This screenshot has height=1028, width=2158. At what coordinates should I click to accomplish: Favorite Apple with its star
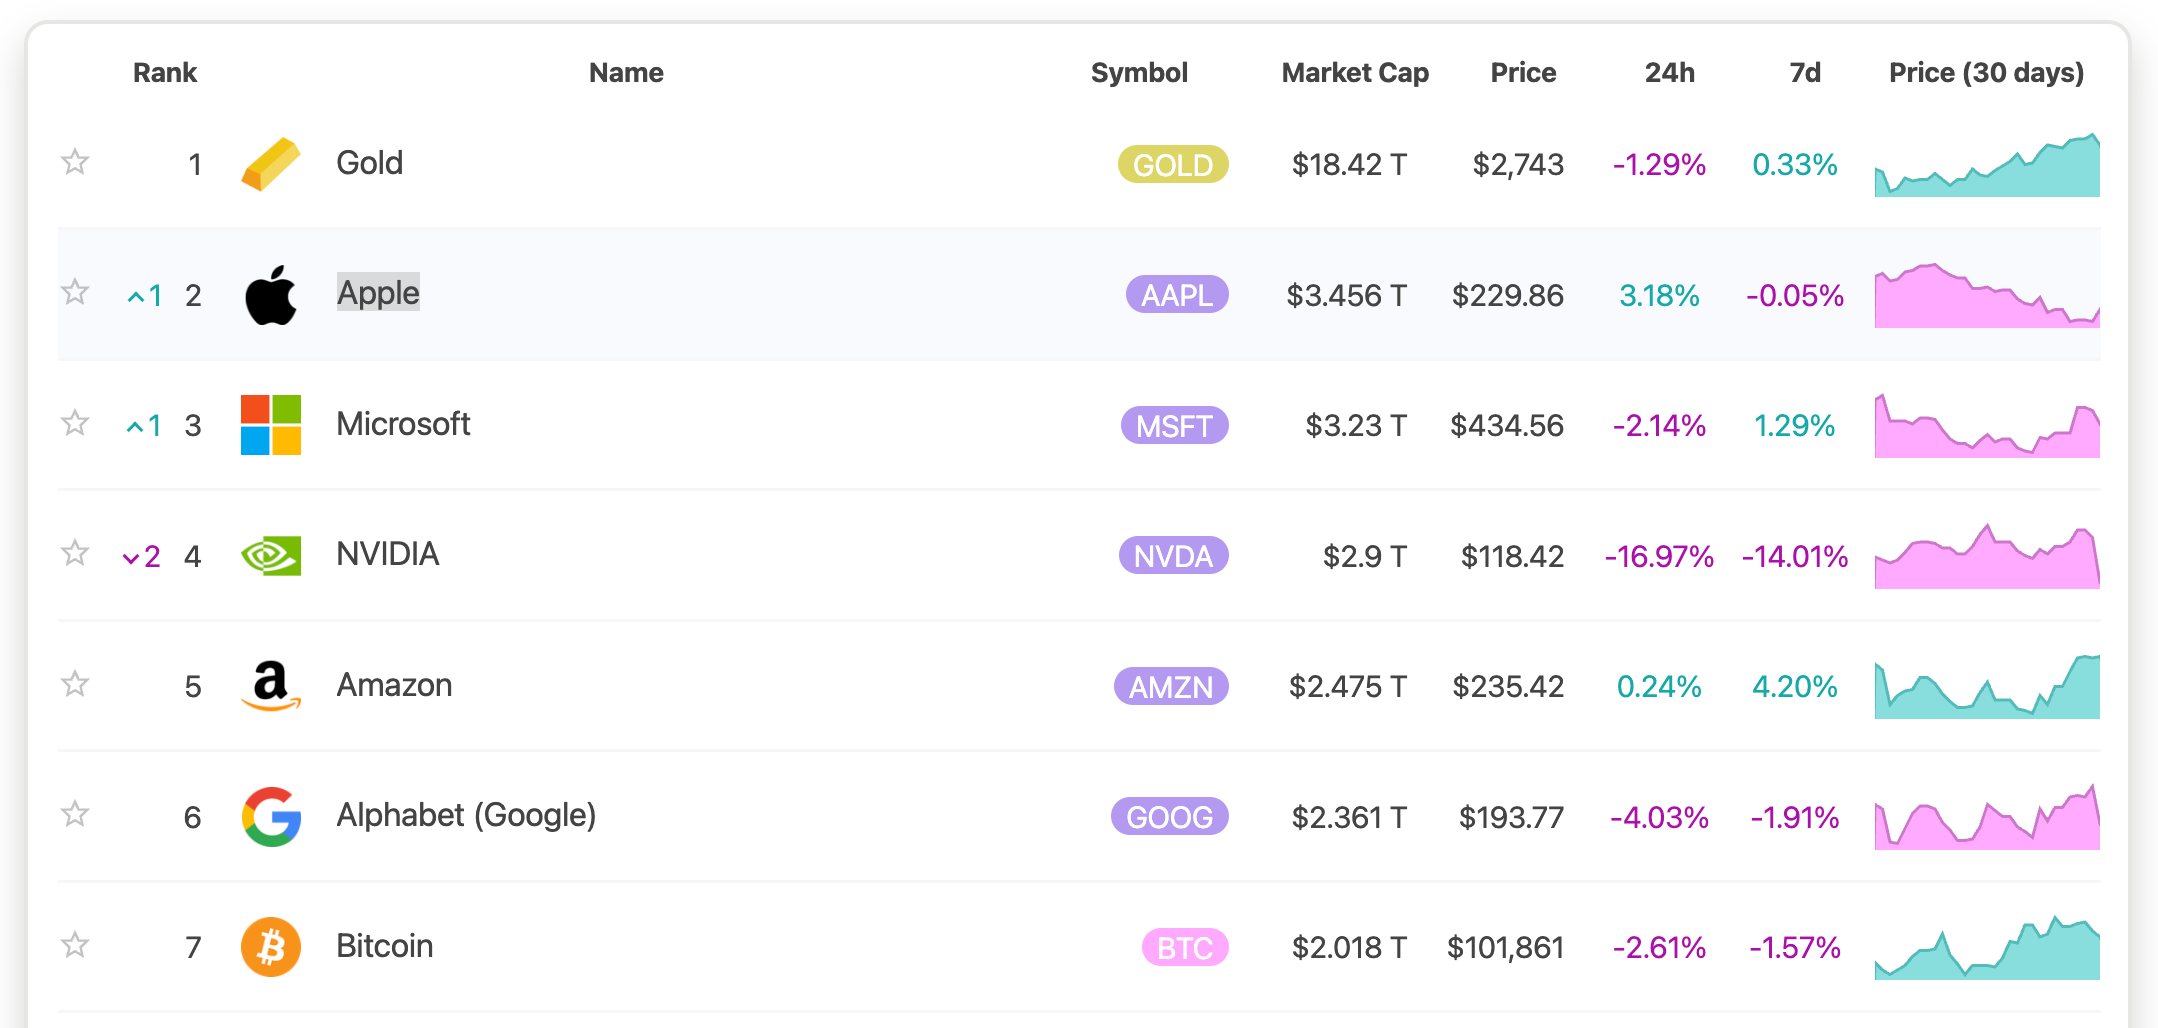(x=75, y=292)
